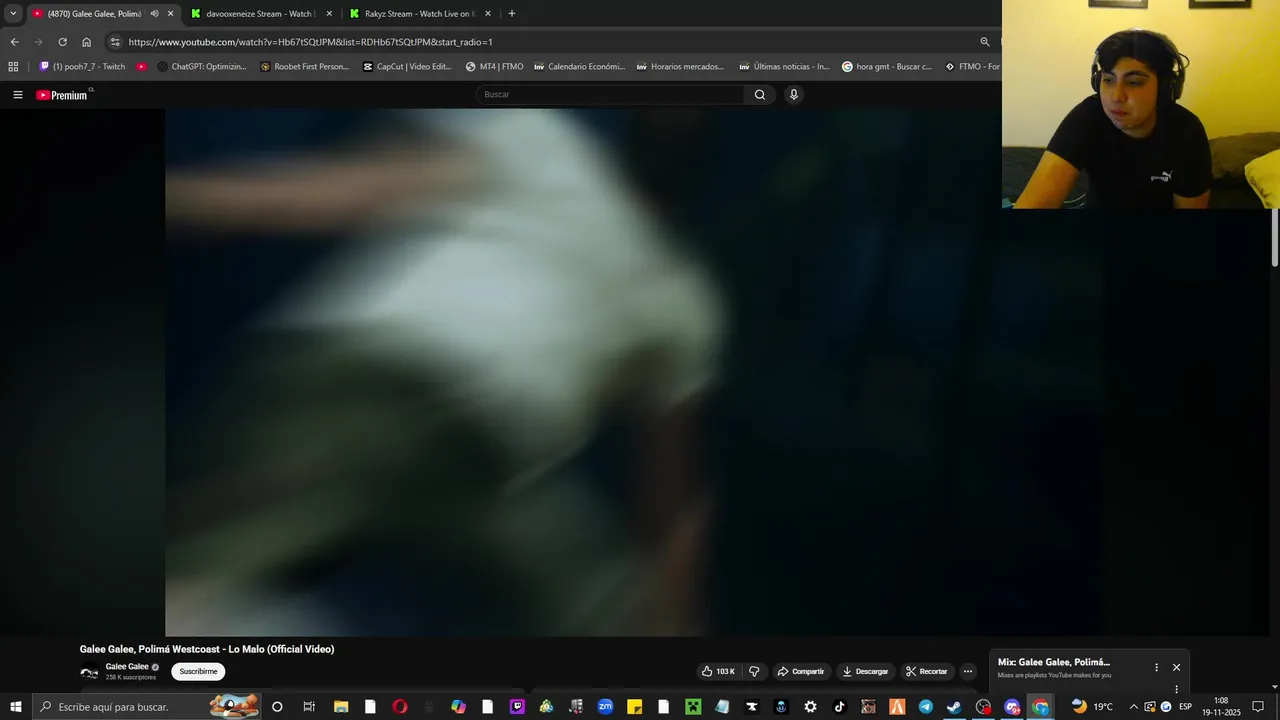Show hidden system tray icons chevron
Screen dimensions: 1280x720
point(1133,707)
